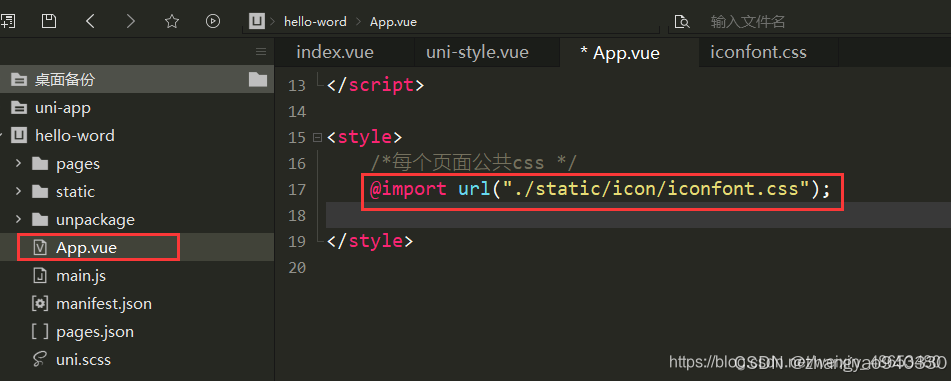The width and height of the screenshot is (951, 381).
Task: Open the pages folder label
Action: [78, 164]
